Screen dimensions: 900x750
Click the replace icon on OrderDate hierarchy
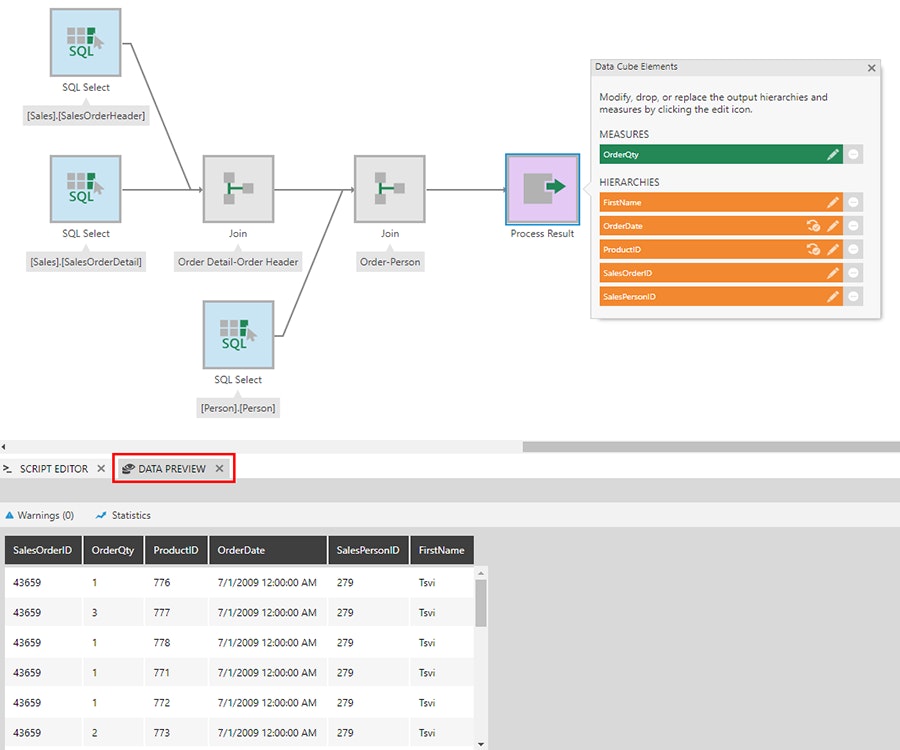point(813,226)
